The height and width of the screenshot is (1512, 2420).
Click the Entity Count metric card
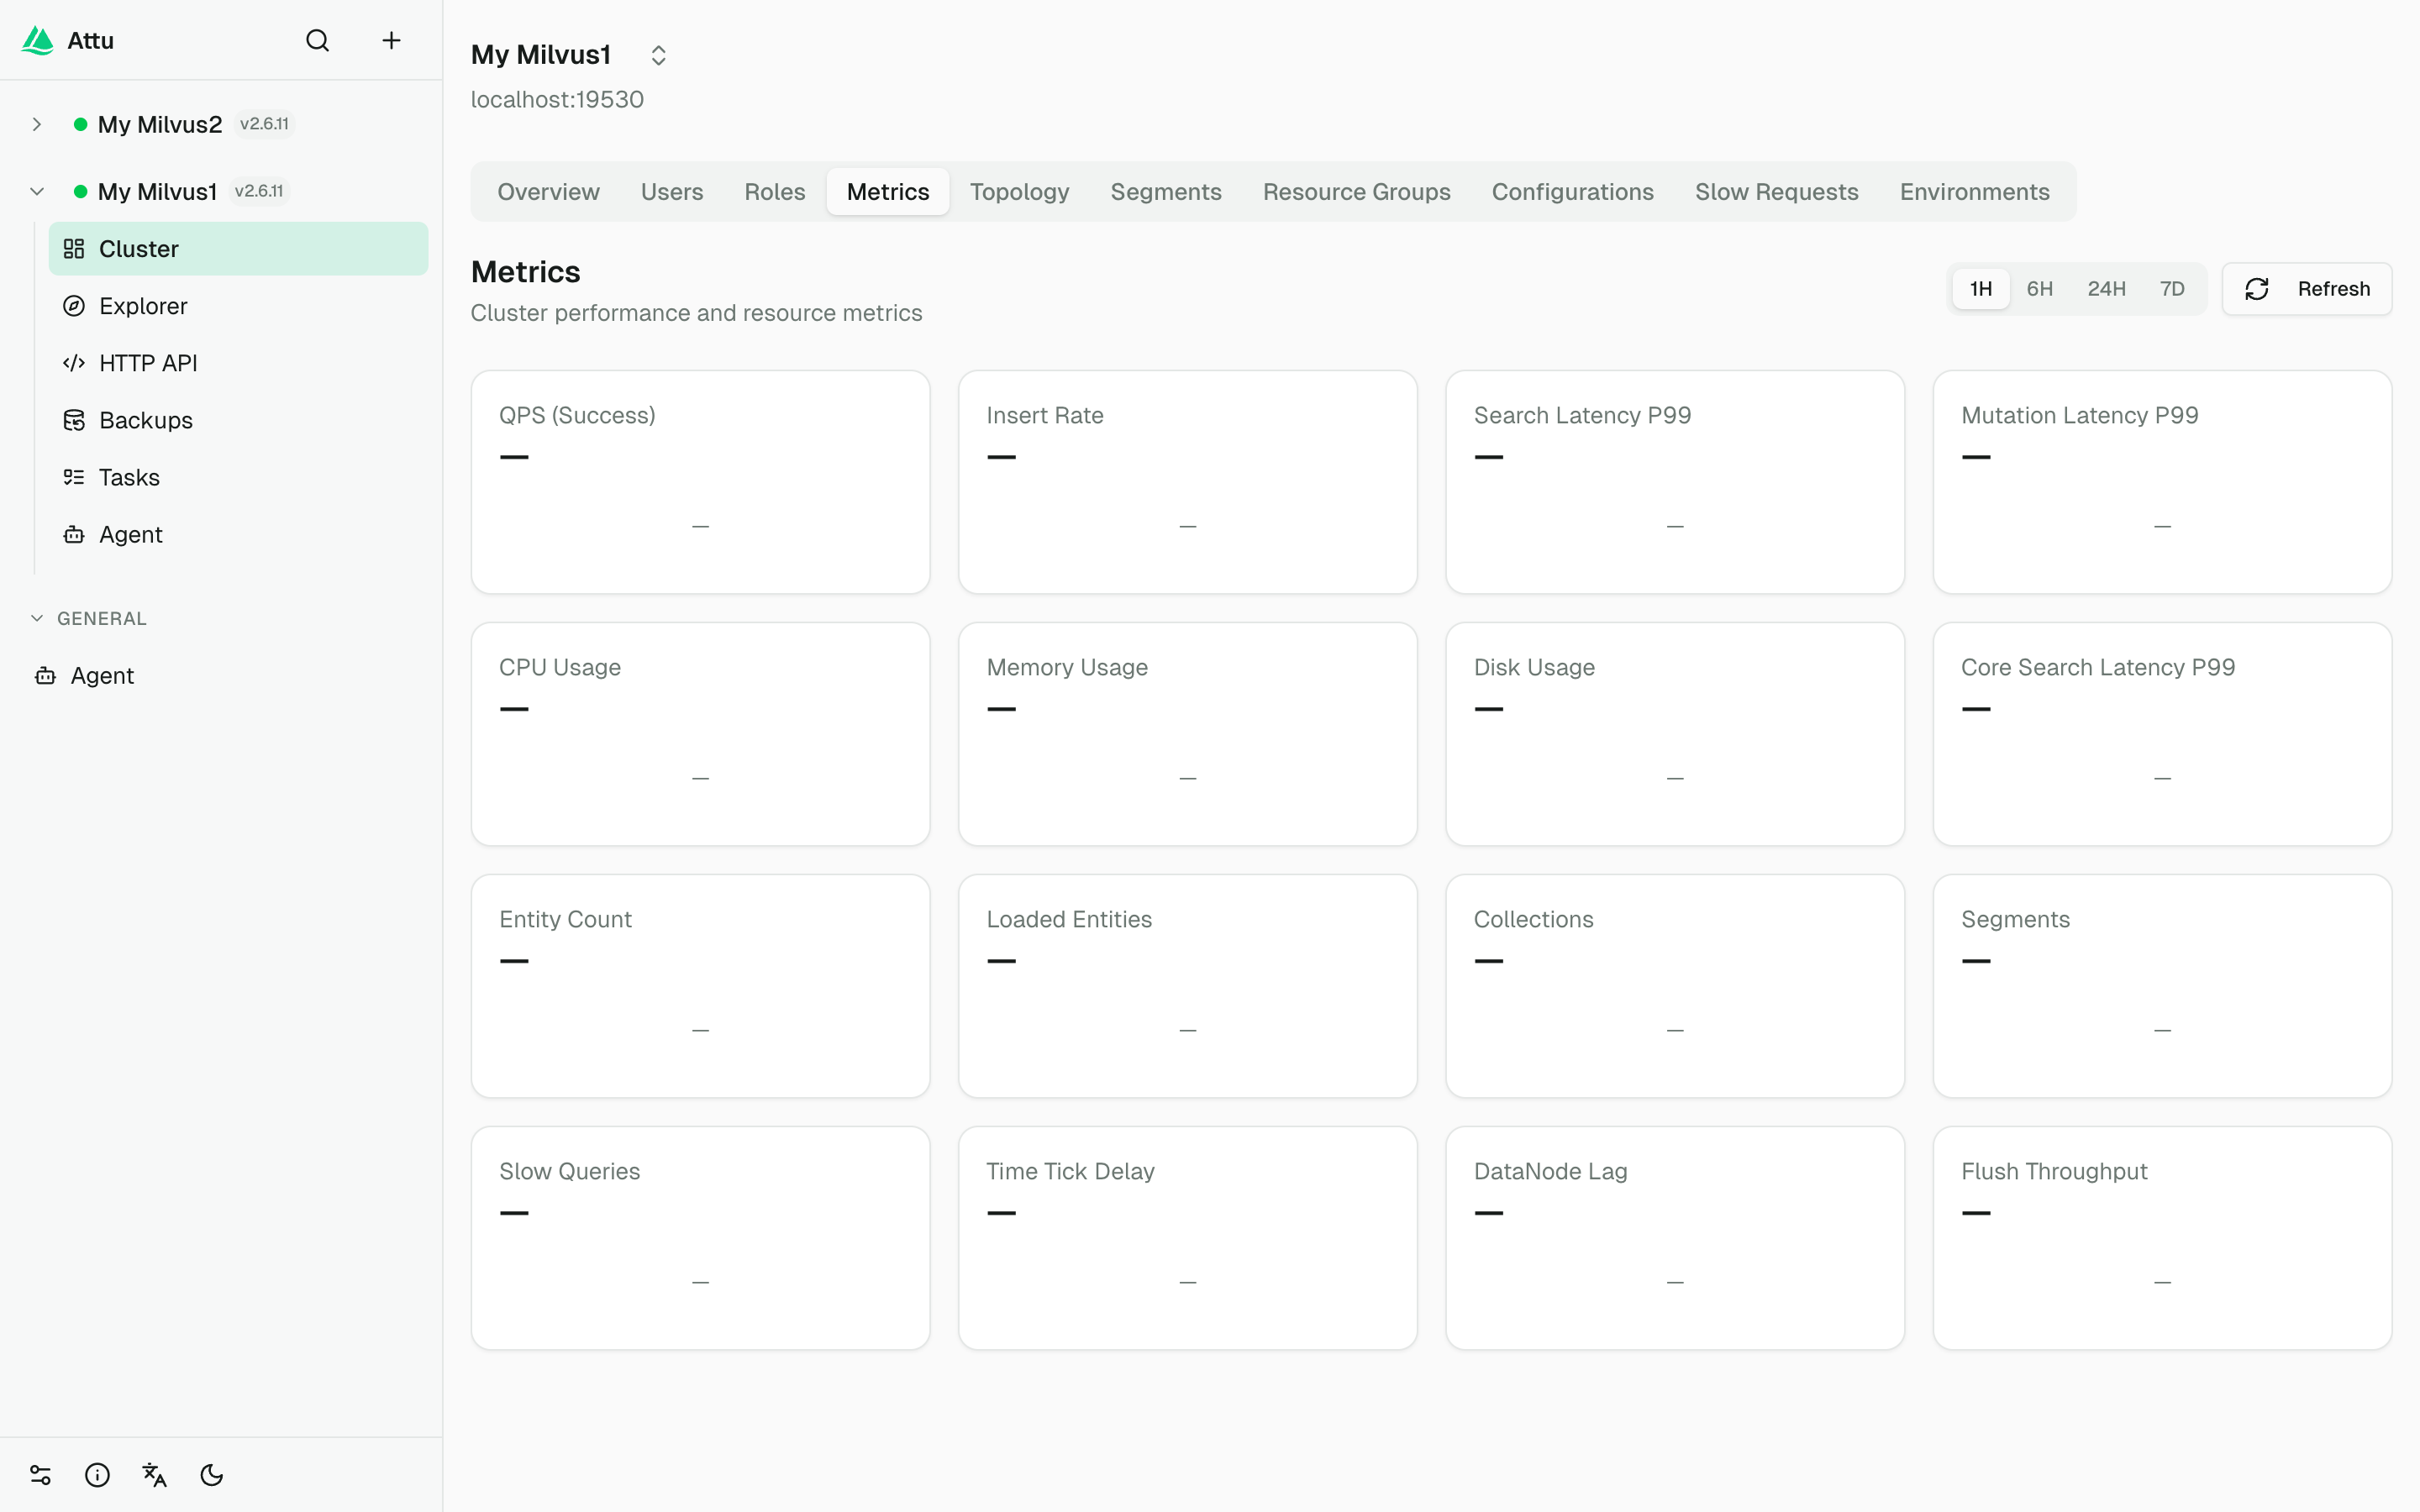click(700, 986)
